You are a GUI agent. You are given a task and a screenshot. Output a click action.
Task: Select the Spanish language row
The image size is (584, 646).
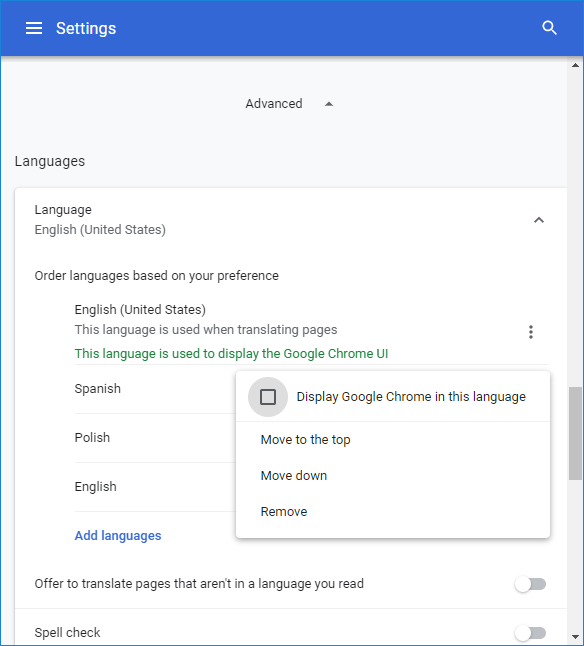pyautogui.click(x=155, y=389)
